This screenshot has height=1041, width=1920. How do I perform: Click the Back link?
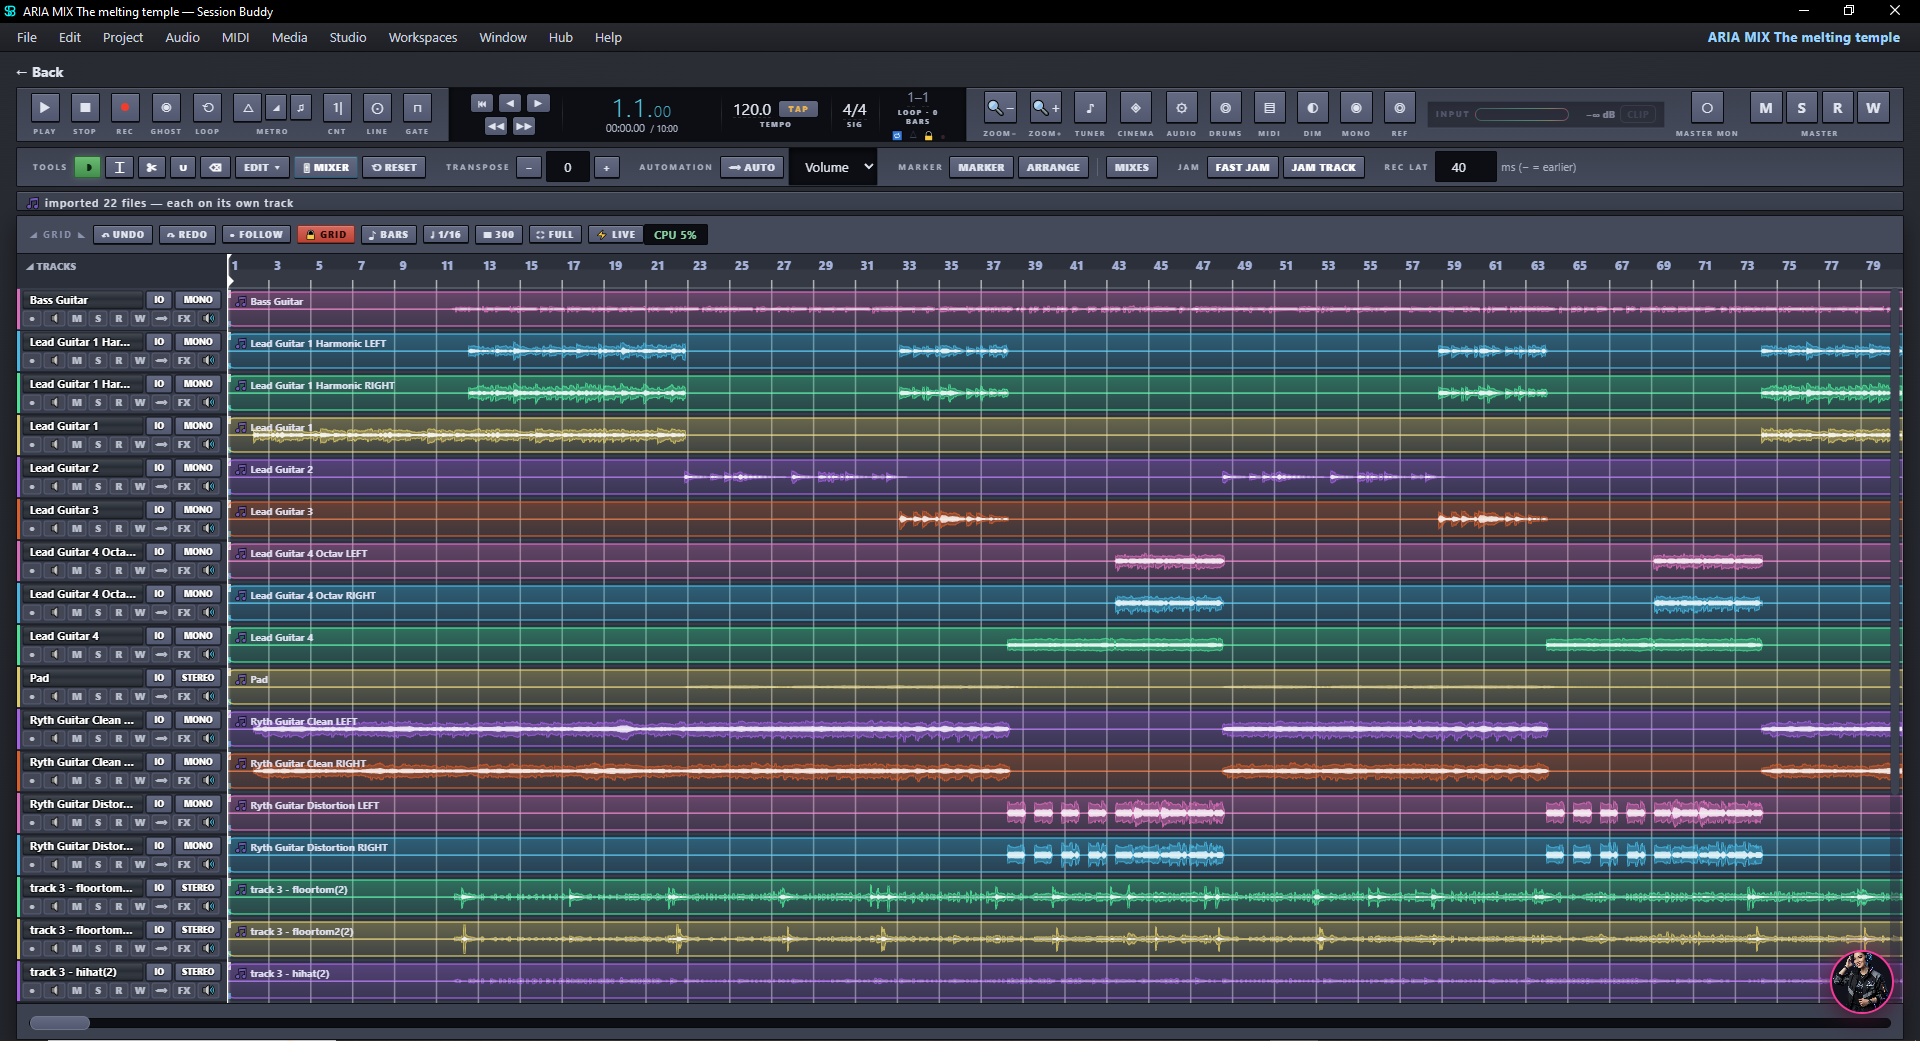(40, 72)
